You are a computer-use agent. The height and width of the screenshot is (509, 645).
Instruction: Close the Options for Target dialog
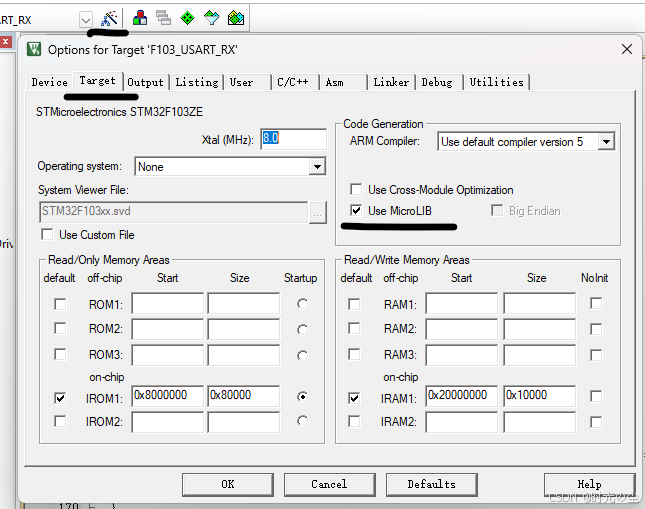[626, 49]
